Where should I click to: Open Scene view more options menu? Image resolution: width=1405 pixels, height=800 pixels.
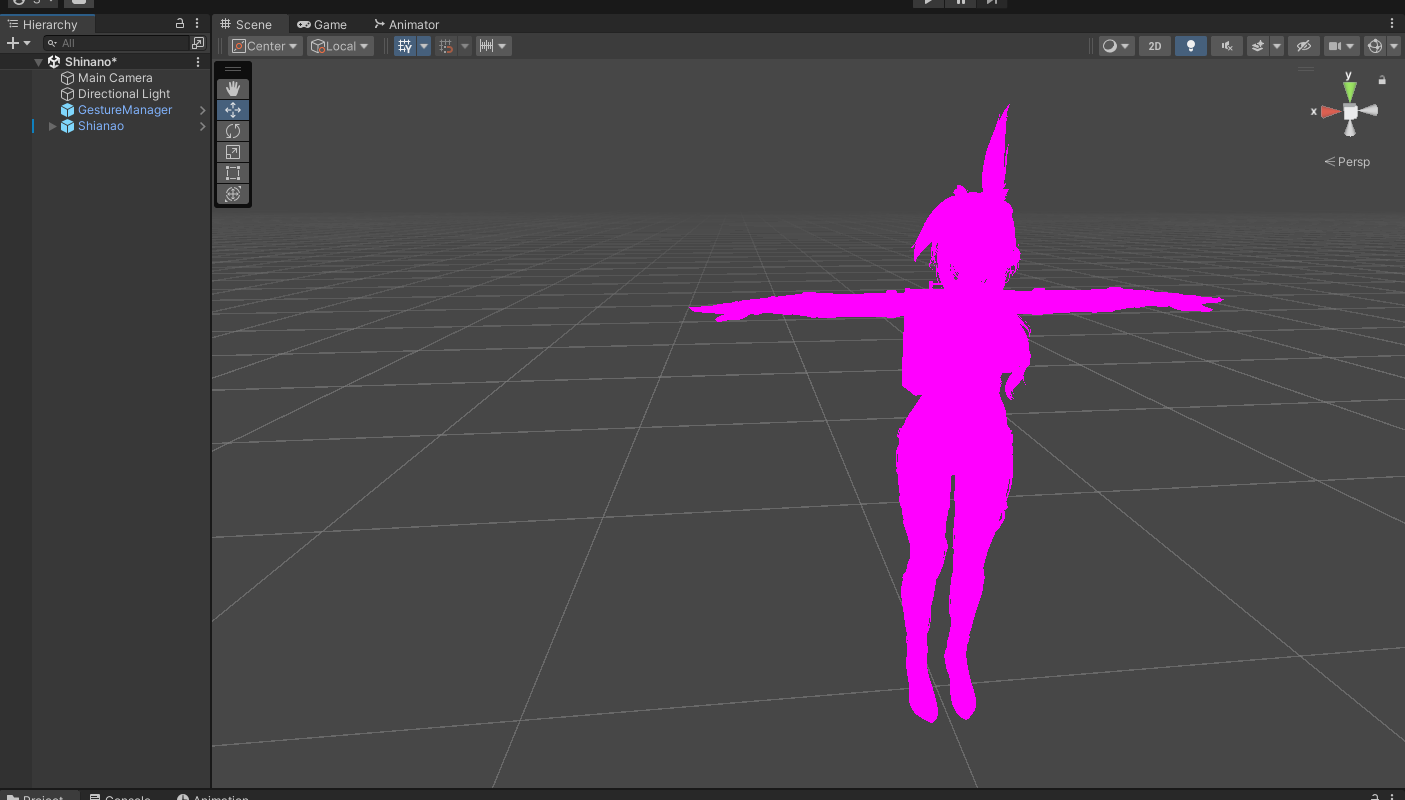click(x=1392, y=23)
